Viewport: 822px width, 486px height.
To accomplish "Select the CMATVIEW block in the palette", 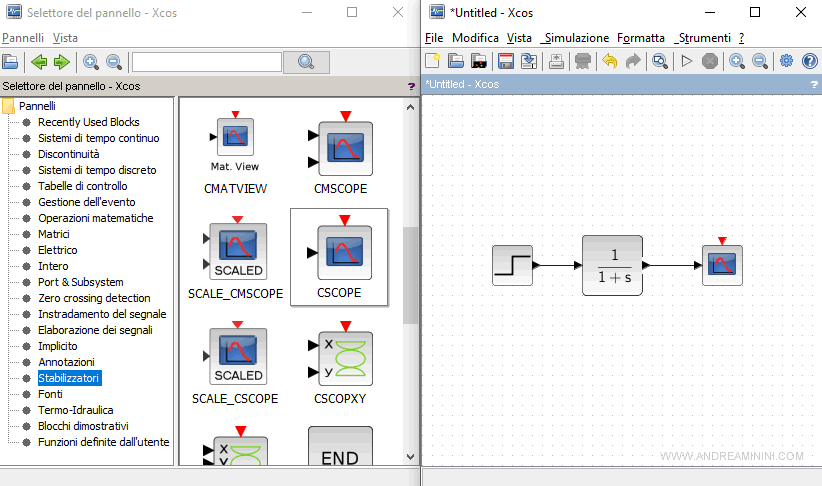I will (x=235, y=153).
